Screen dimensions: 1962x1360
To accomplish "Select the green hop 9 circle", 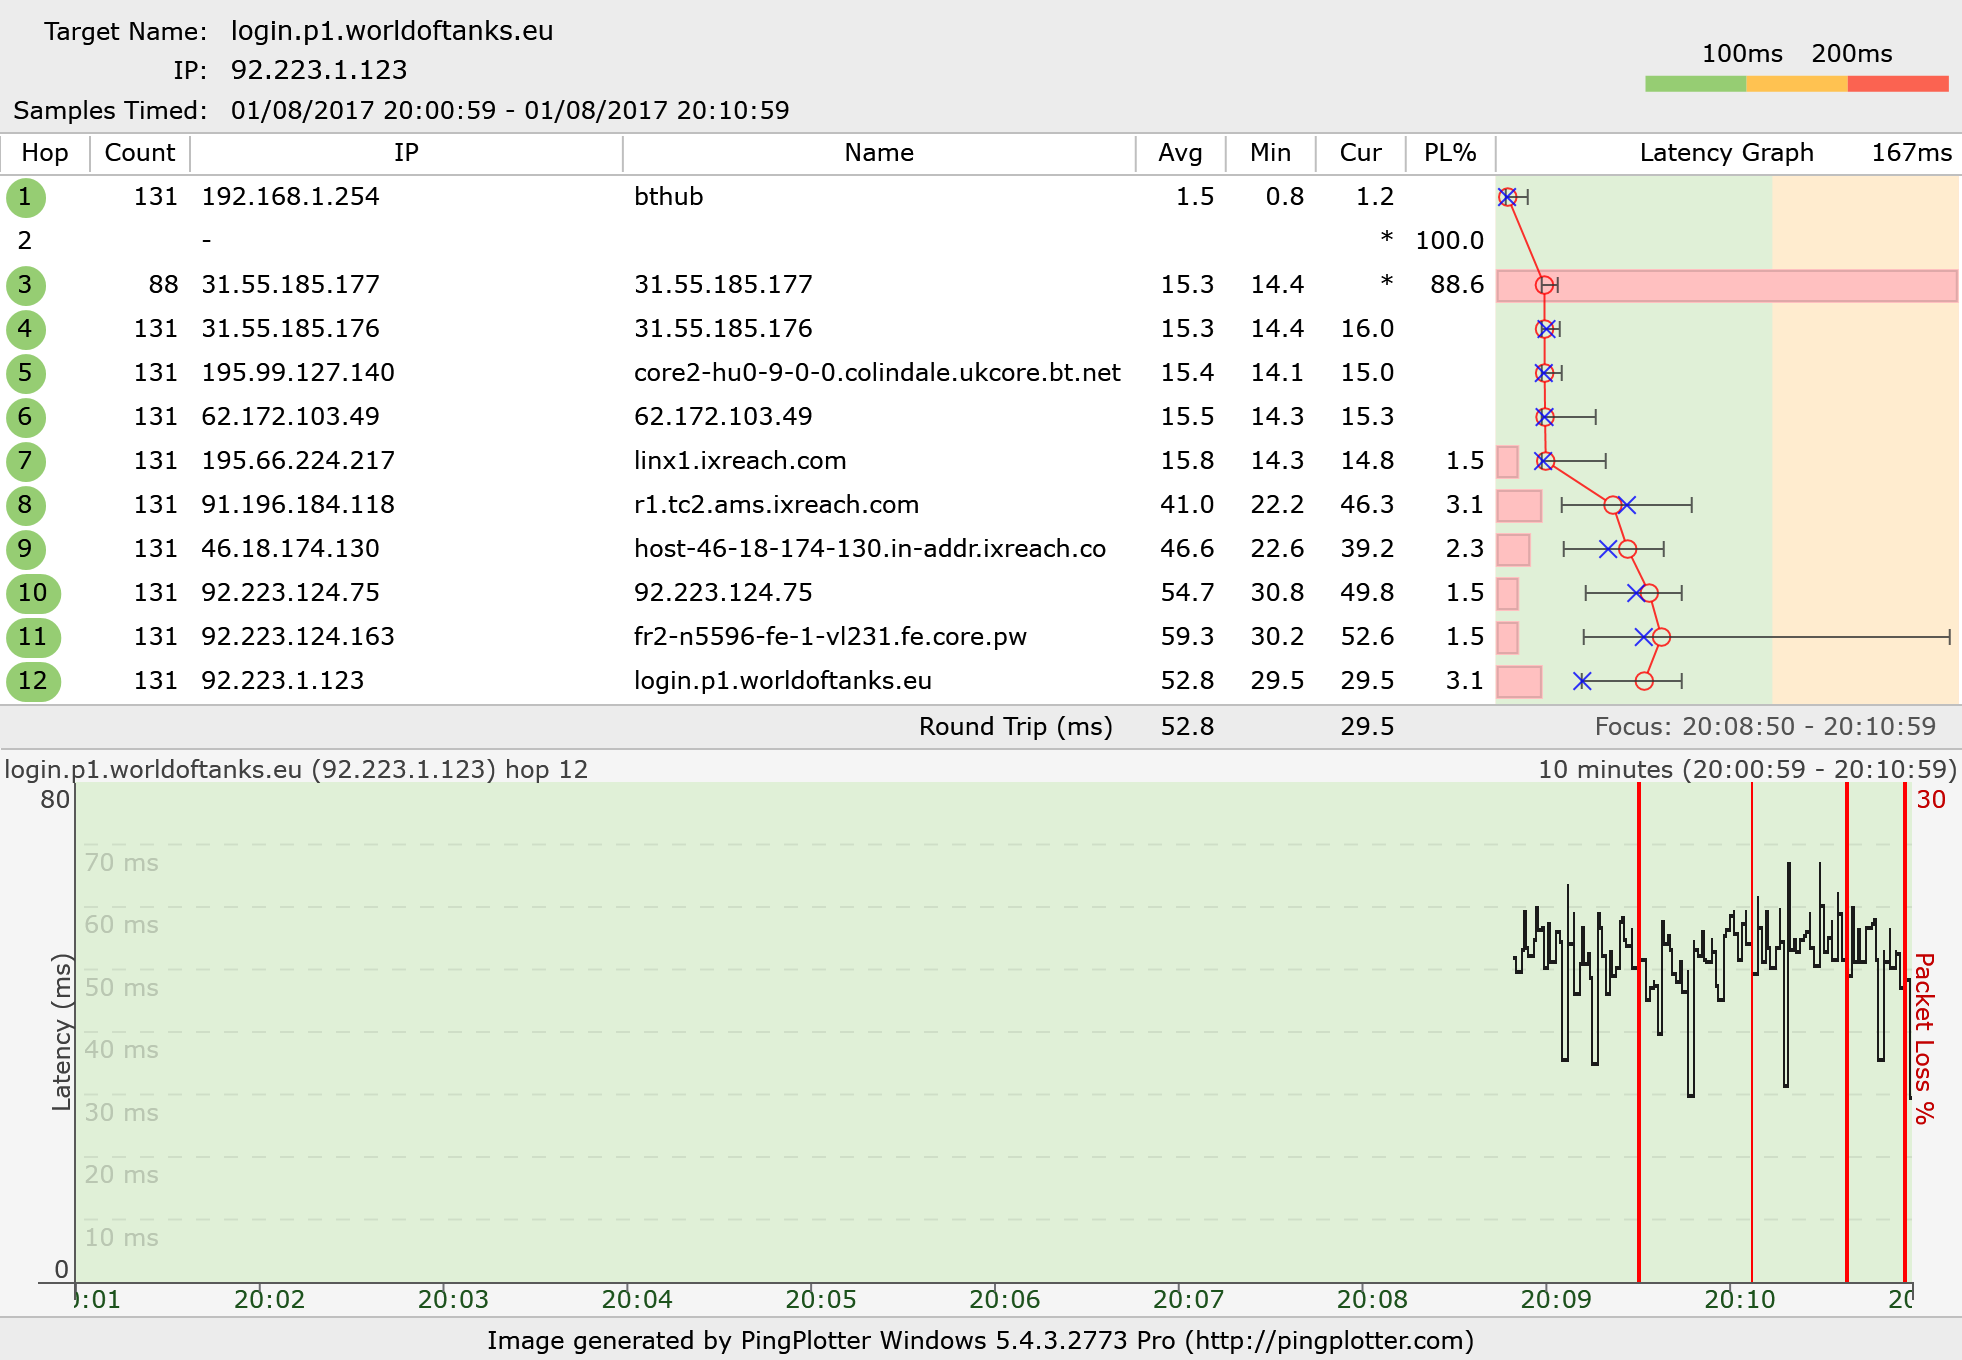I will pos(25,549).
